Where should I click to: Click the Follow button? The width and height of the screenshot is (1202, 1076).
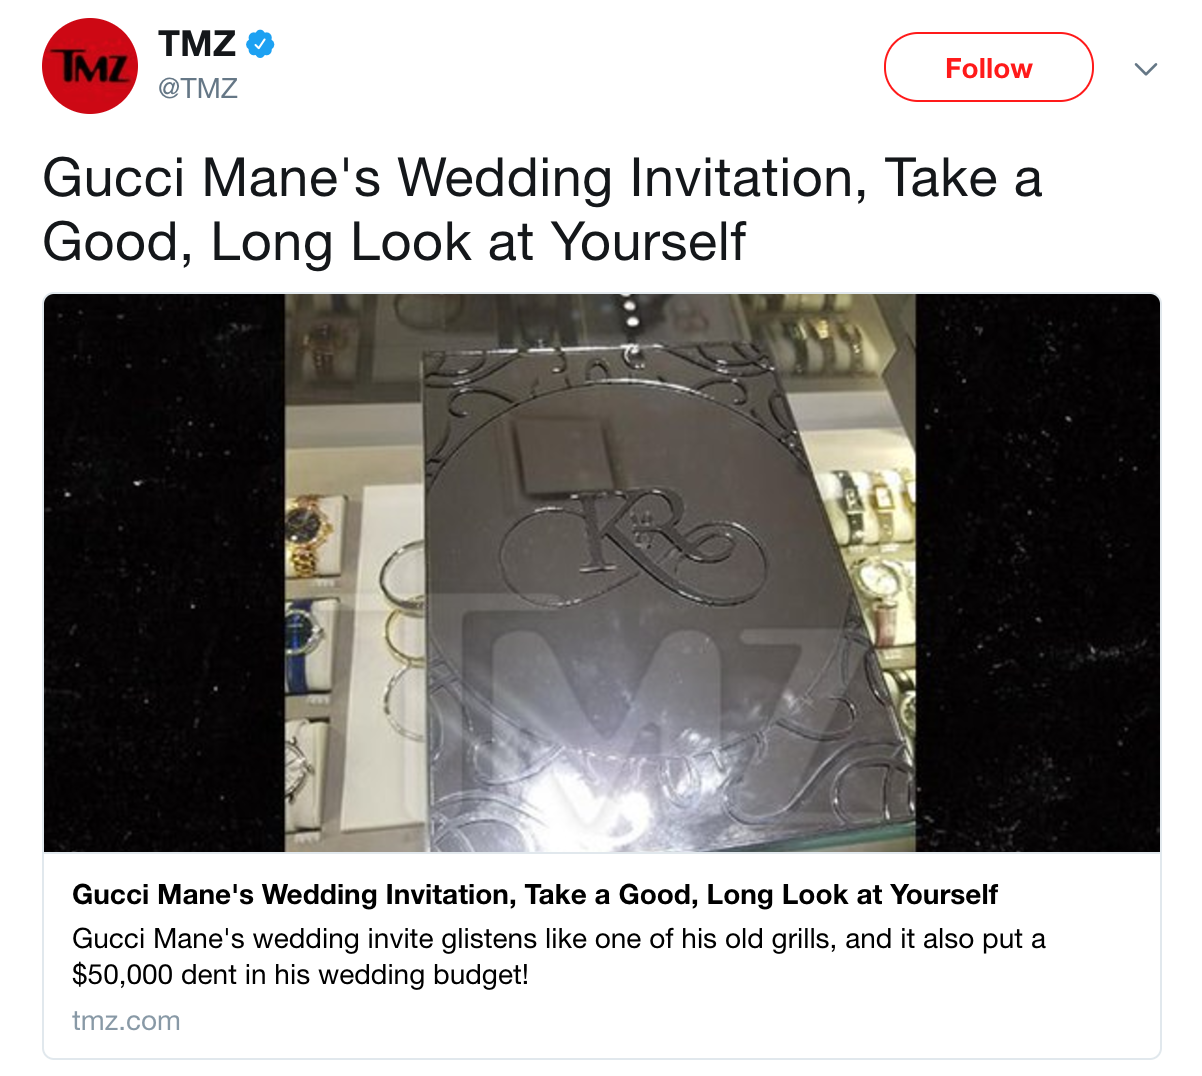(x=988, y=67)
